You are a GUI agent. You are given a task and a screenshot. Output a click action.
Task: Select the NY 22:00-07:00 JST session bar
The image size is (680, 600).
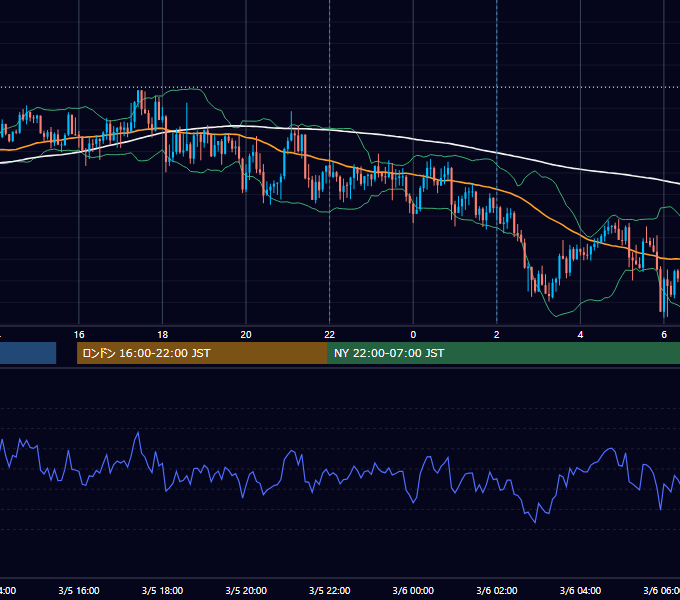[503, 353]
